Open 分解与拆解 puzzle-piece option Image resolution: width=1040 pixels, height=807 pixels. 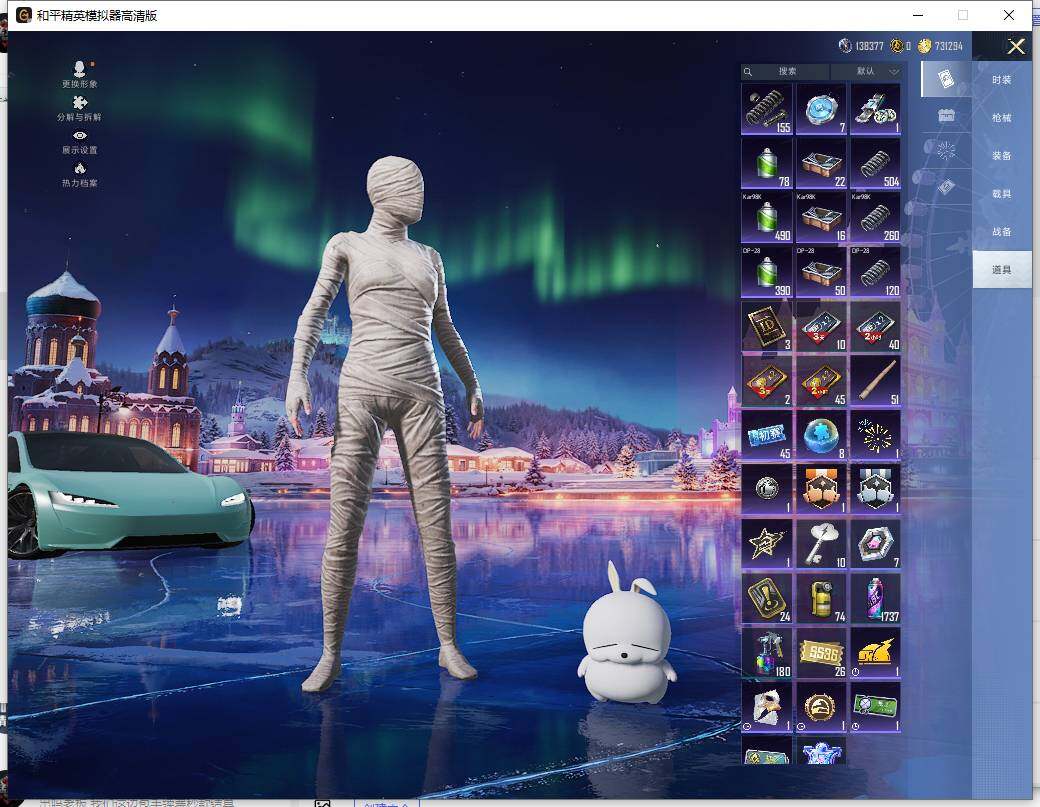point(80,108)
